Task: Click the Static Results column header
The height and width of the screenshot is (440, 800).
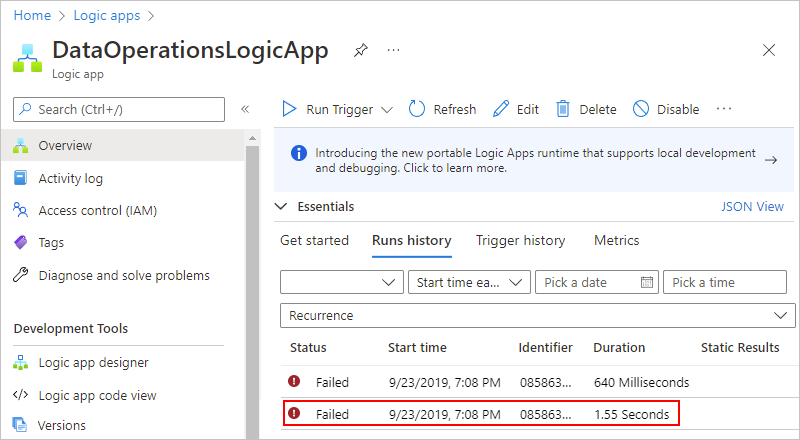Action: click(x=740, y=348)
